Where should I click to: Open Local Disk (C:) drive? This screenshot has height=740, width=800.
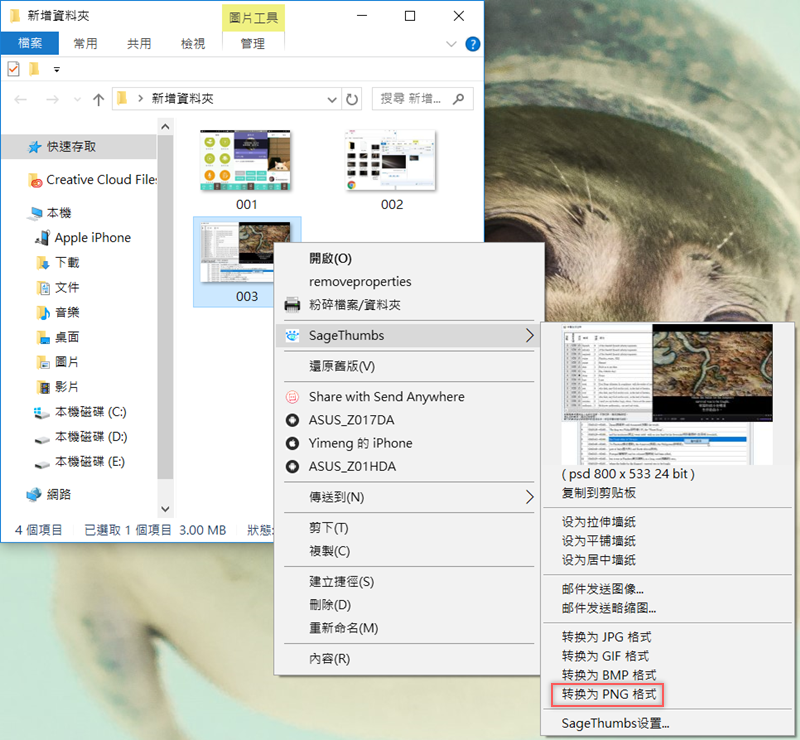point(90,412)
